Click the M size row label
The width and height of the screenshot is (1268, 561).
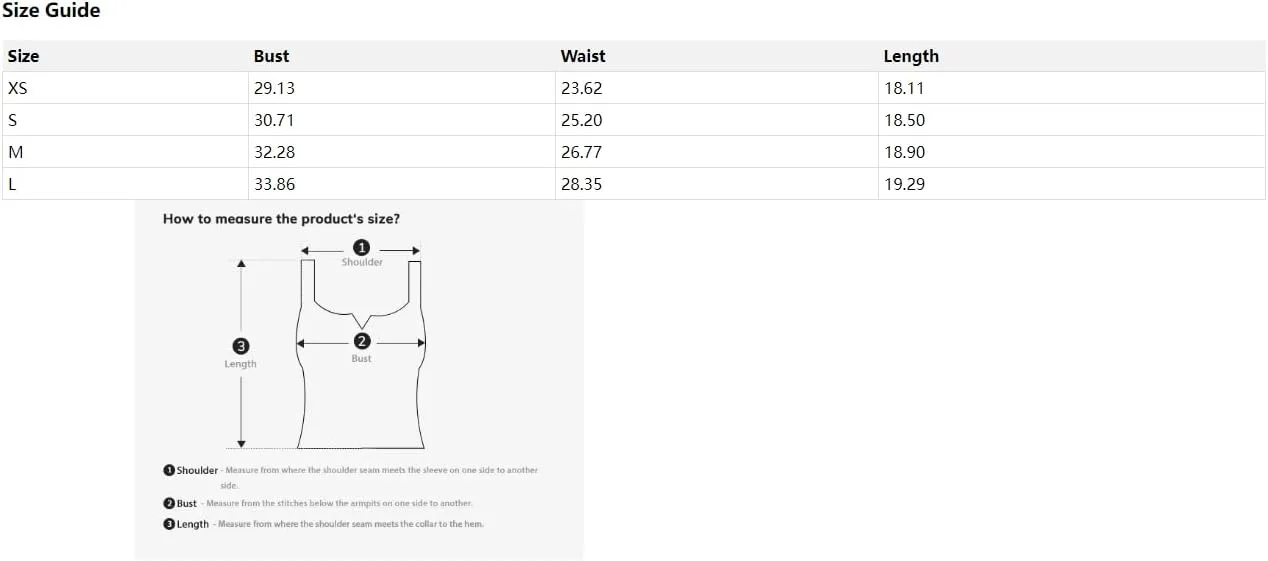[126, 152]
